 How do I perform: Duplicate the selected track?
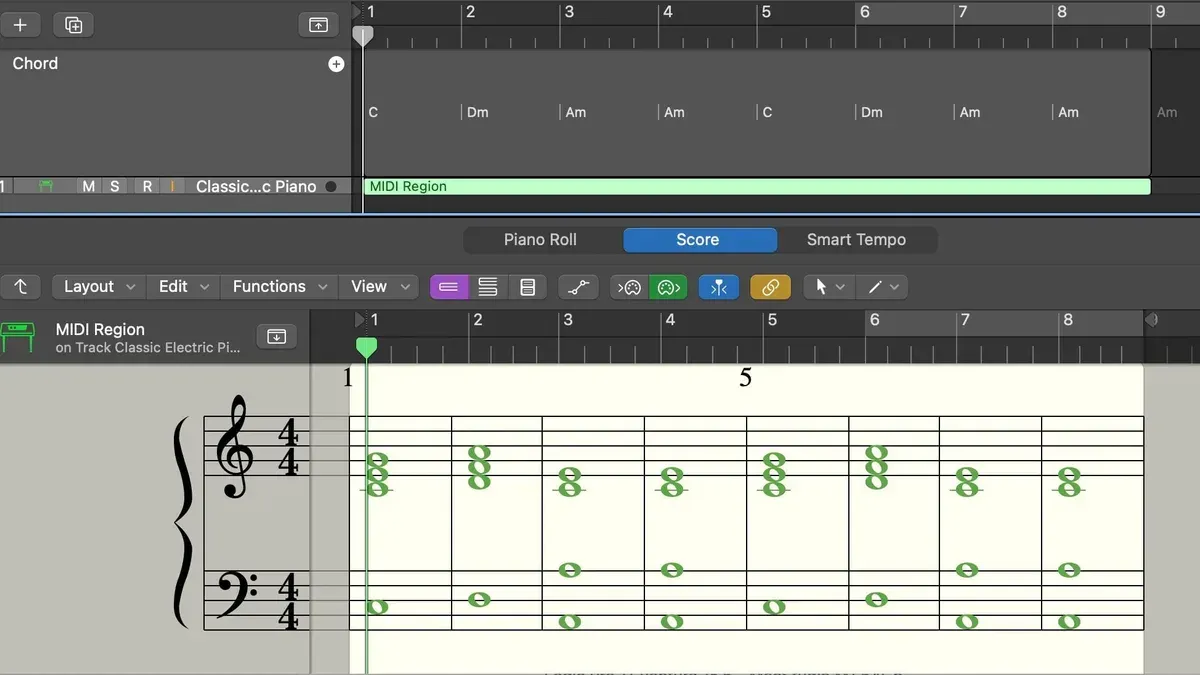coord(73,25)
